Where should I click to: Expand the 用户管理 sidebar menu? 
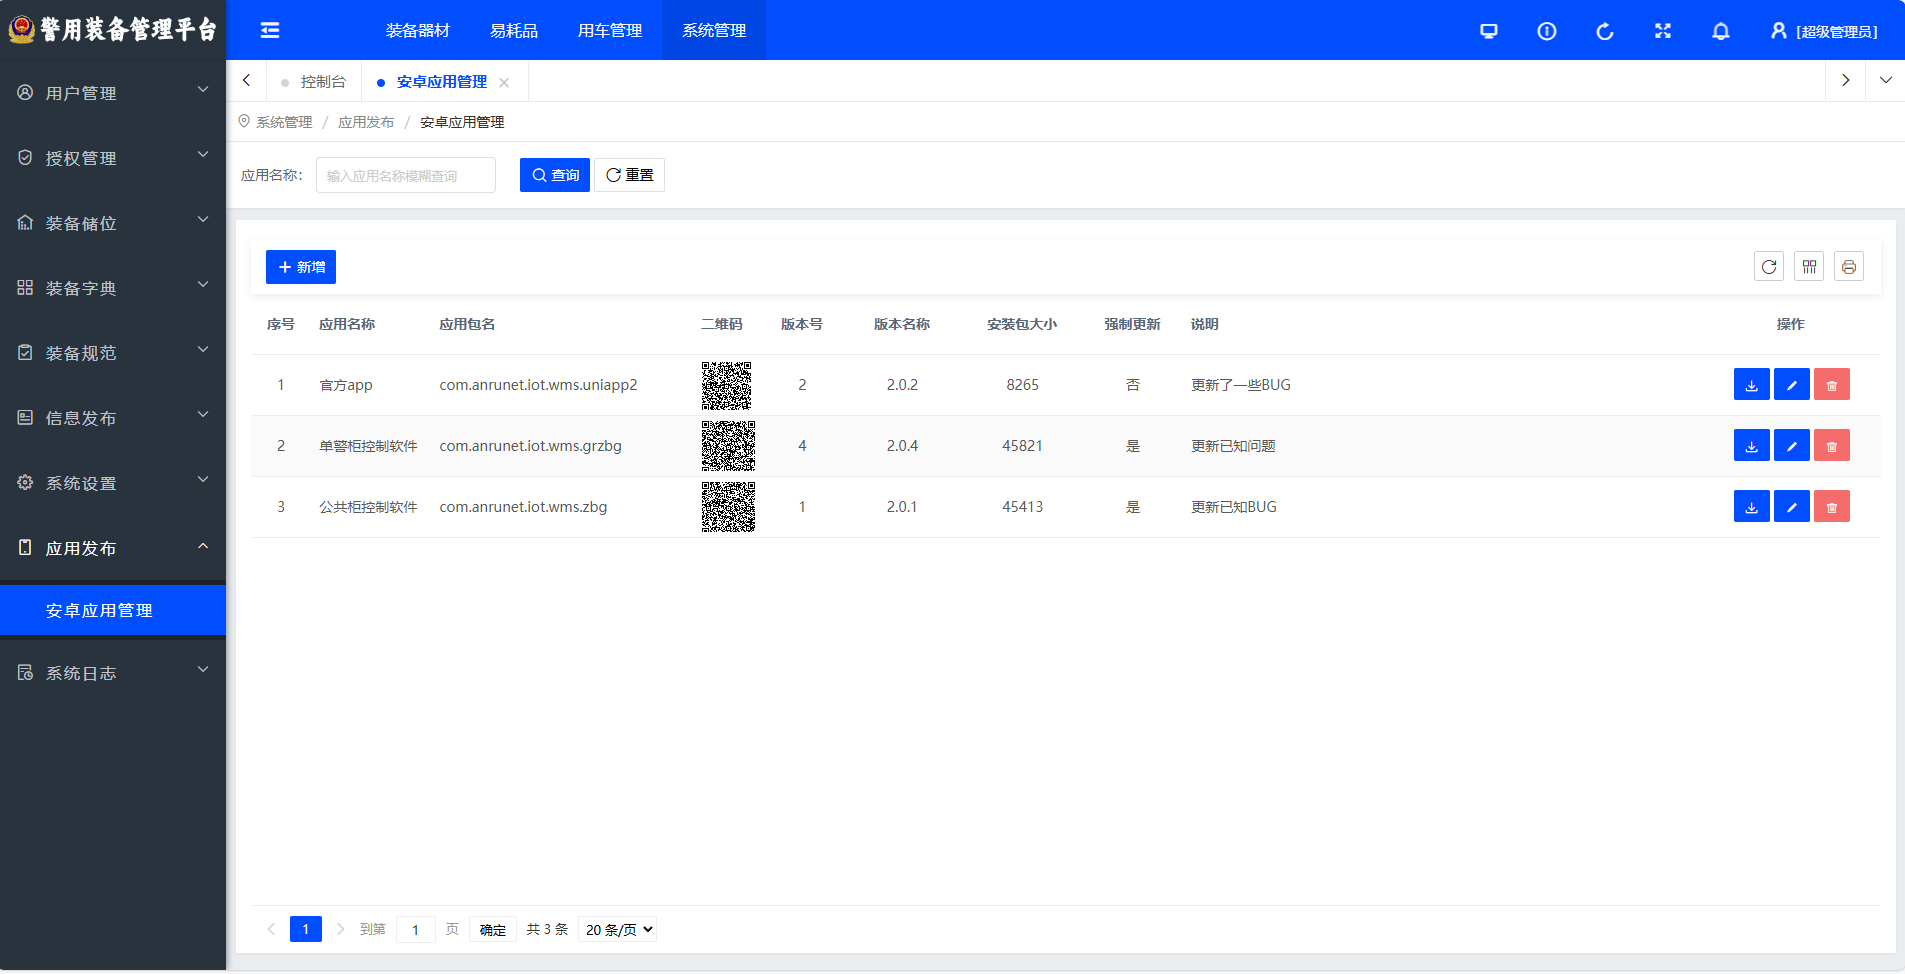pos(112,93)
